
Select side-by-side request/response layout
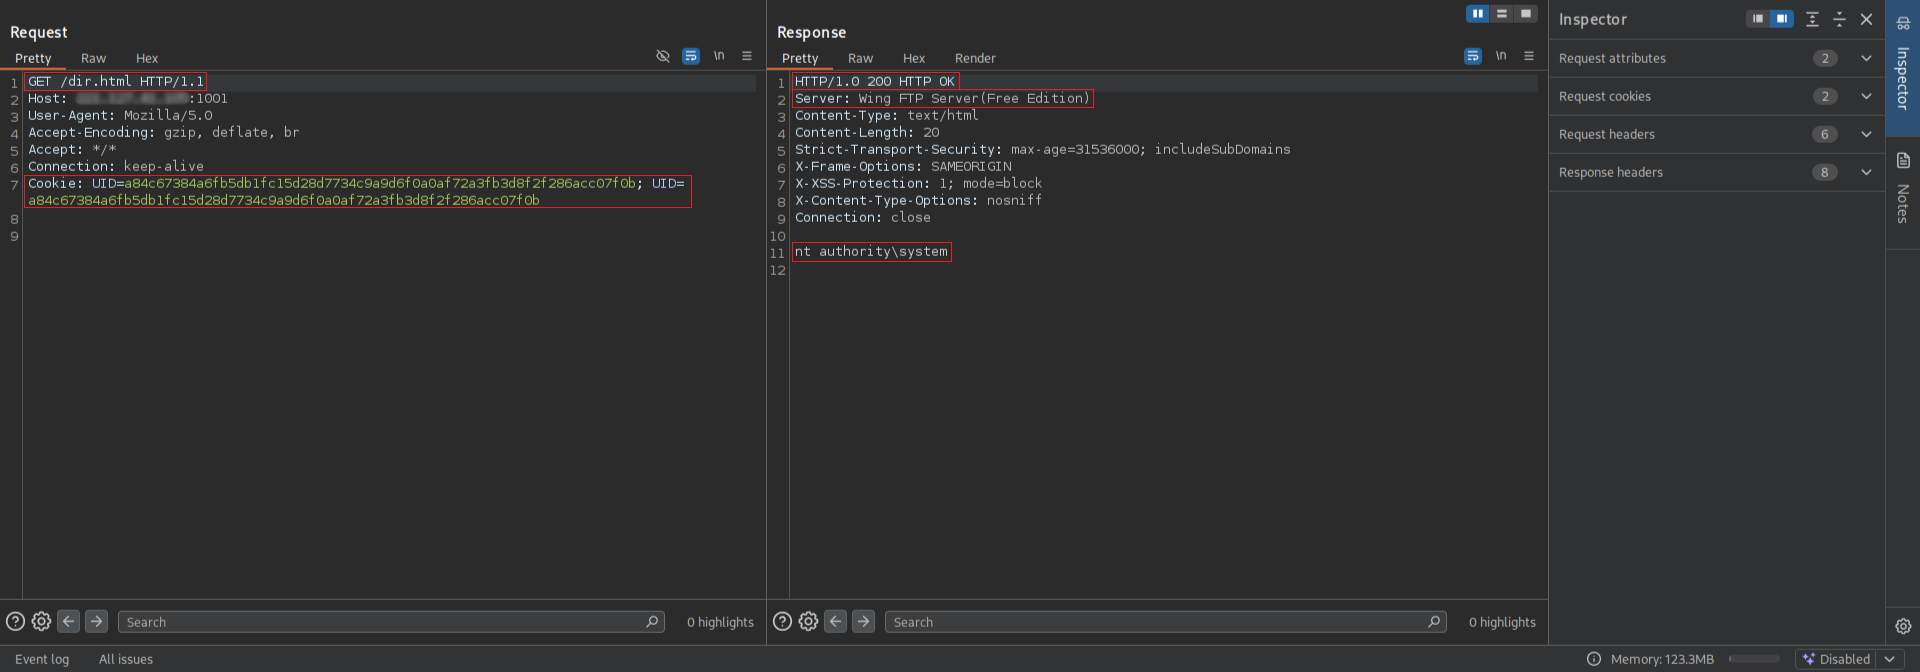tap(1478, 14)
